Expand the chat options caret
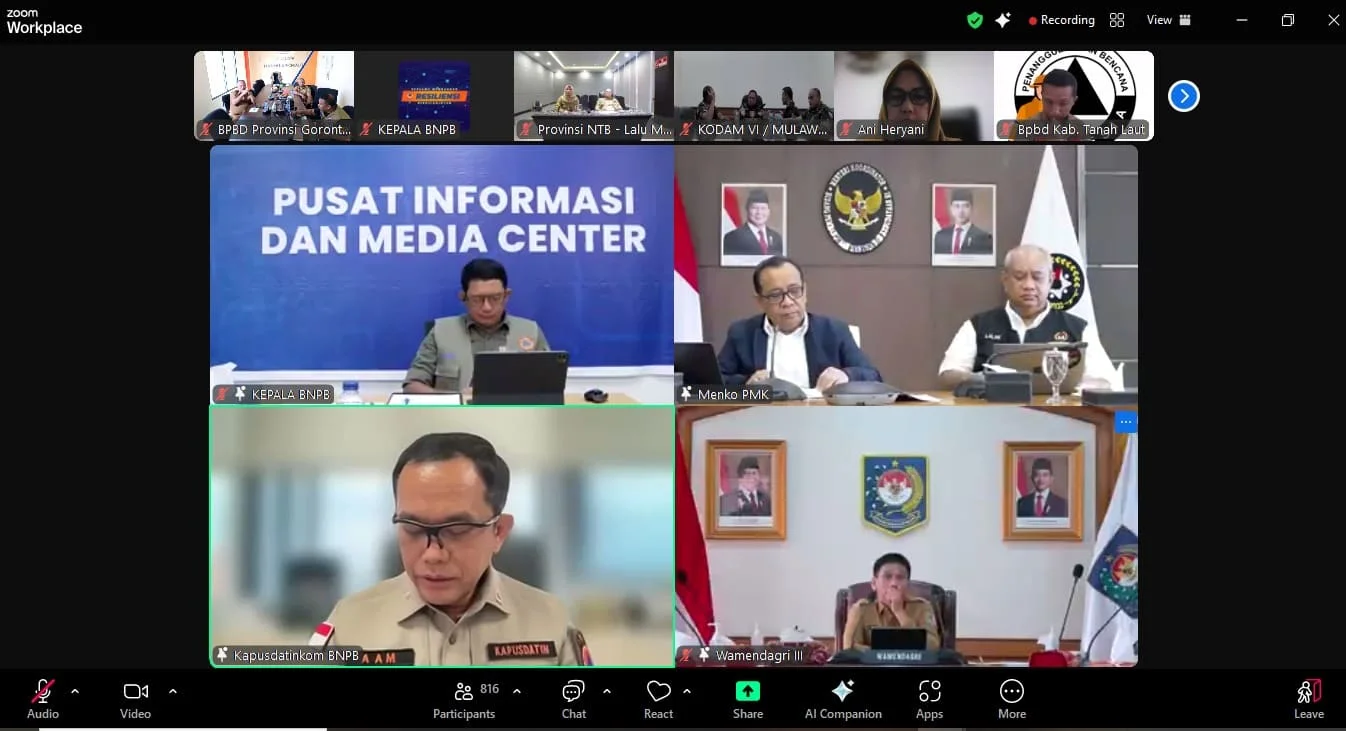Viewport: 1346px width, 731px height. tap(607, 691)
